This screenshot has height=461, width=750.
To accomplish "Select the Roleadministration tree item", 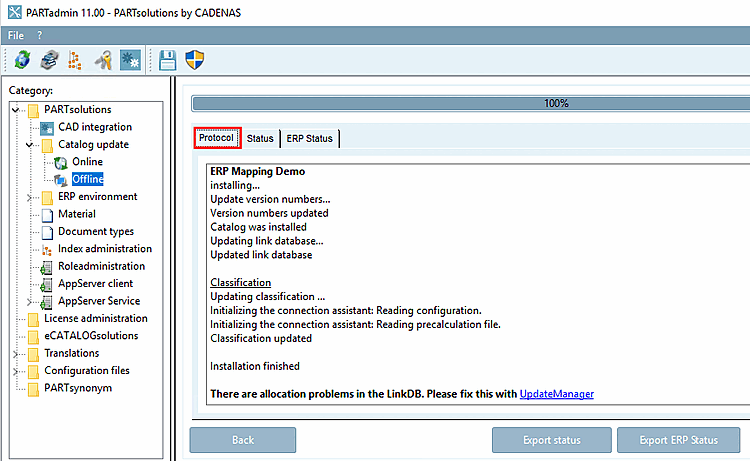I will coord(101,266).
